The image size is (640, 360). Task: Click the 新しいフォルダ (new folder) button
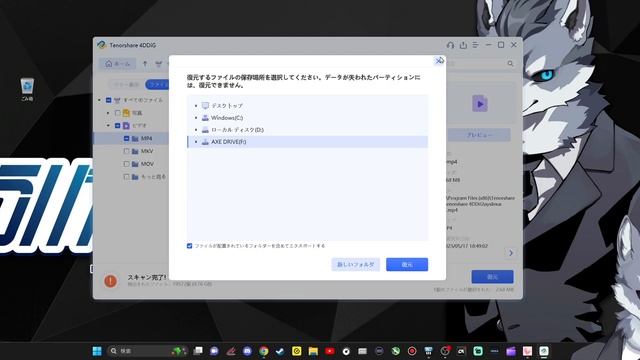coord(356,264)
